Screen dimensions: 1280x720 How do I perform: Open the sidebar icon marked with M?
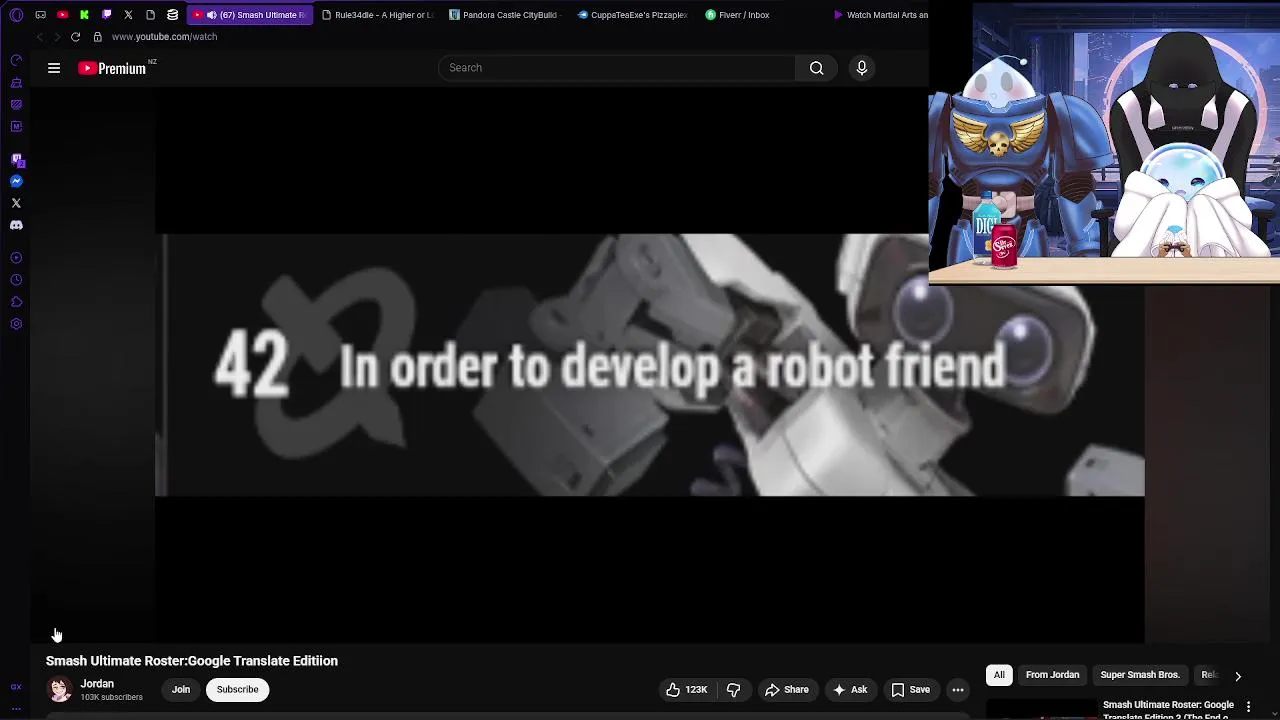pos(16,126)
